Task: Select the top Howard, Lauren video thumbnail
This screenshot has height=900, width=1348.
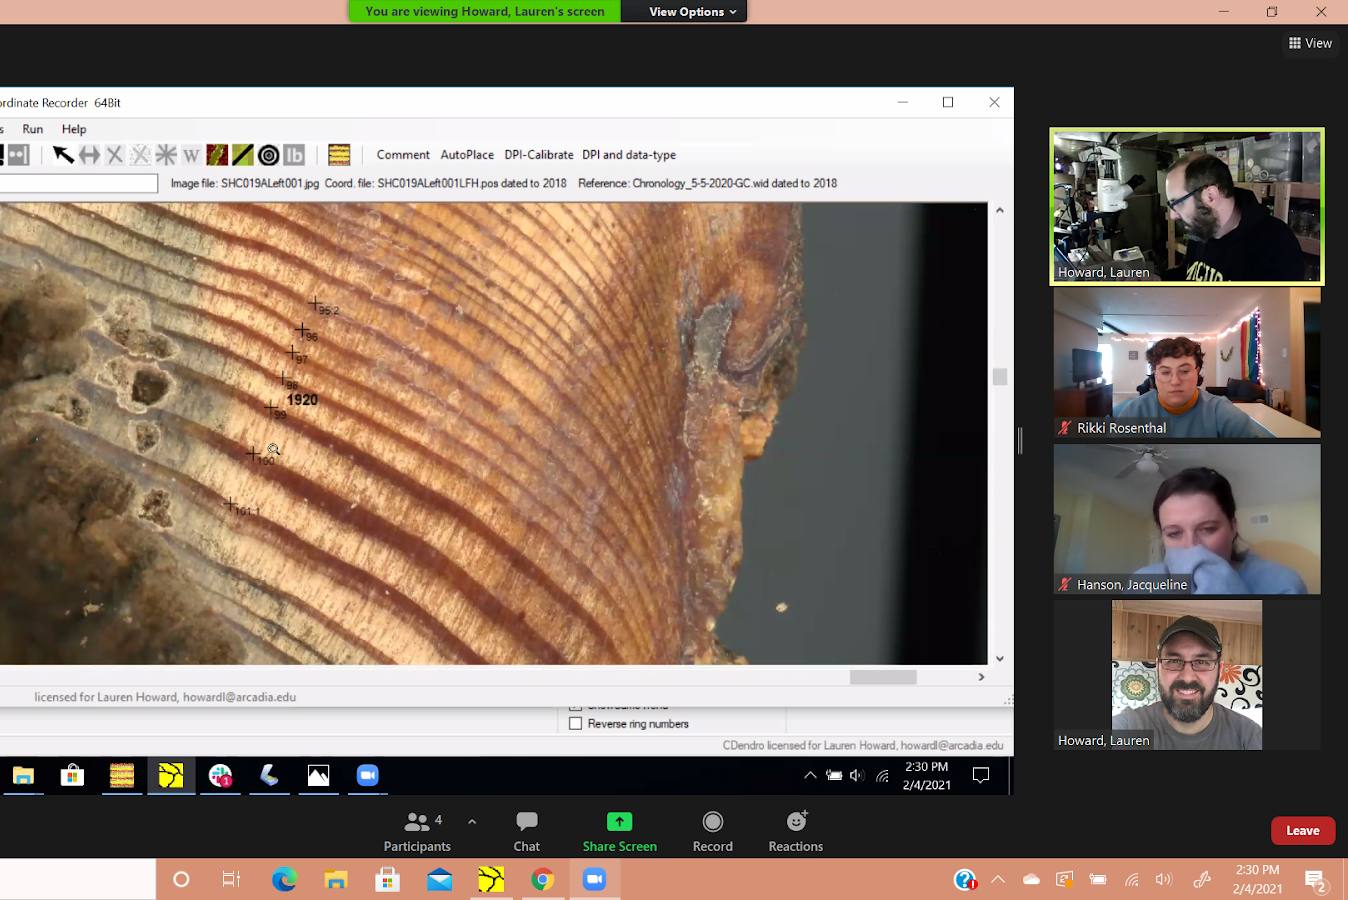Action: point(1187,206)
